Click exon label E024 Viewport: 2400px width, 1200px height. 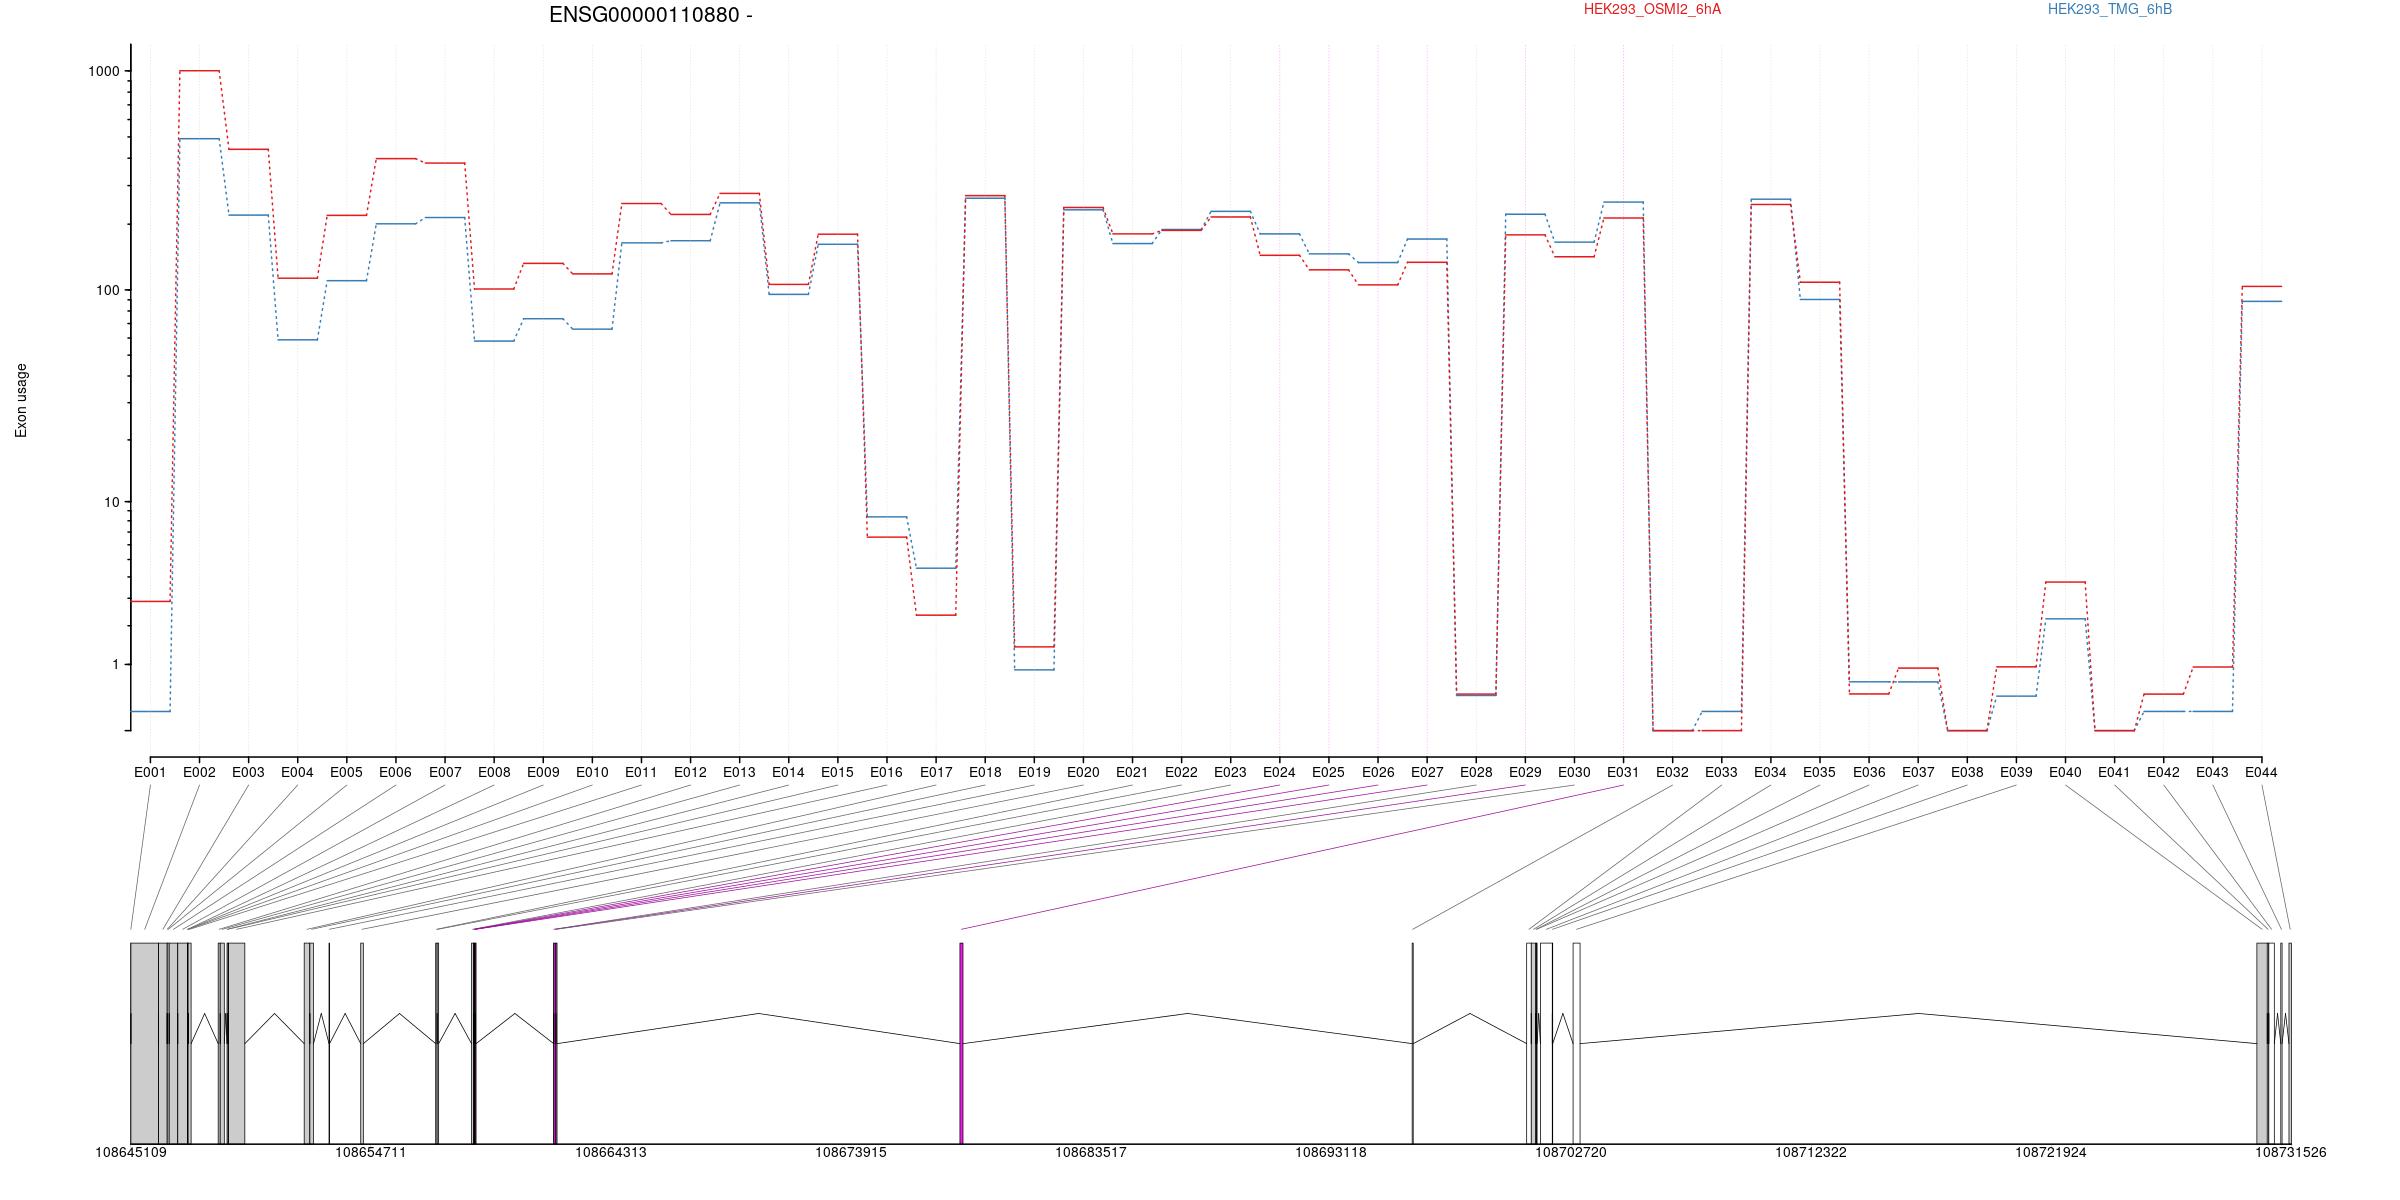point(1279,772)
